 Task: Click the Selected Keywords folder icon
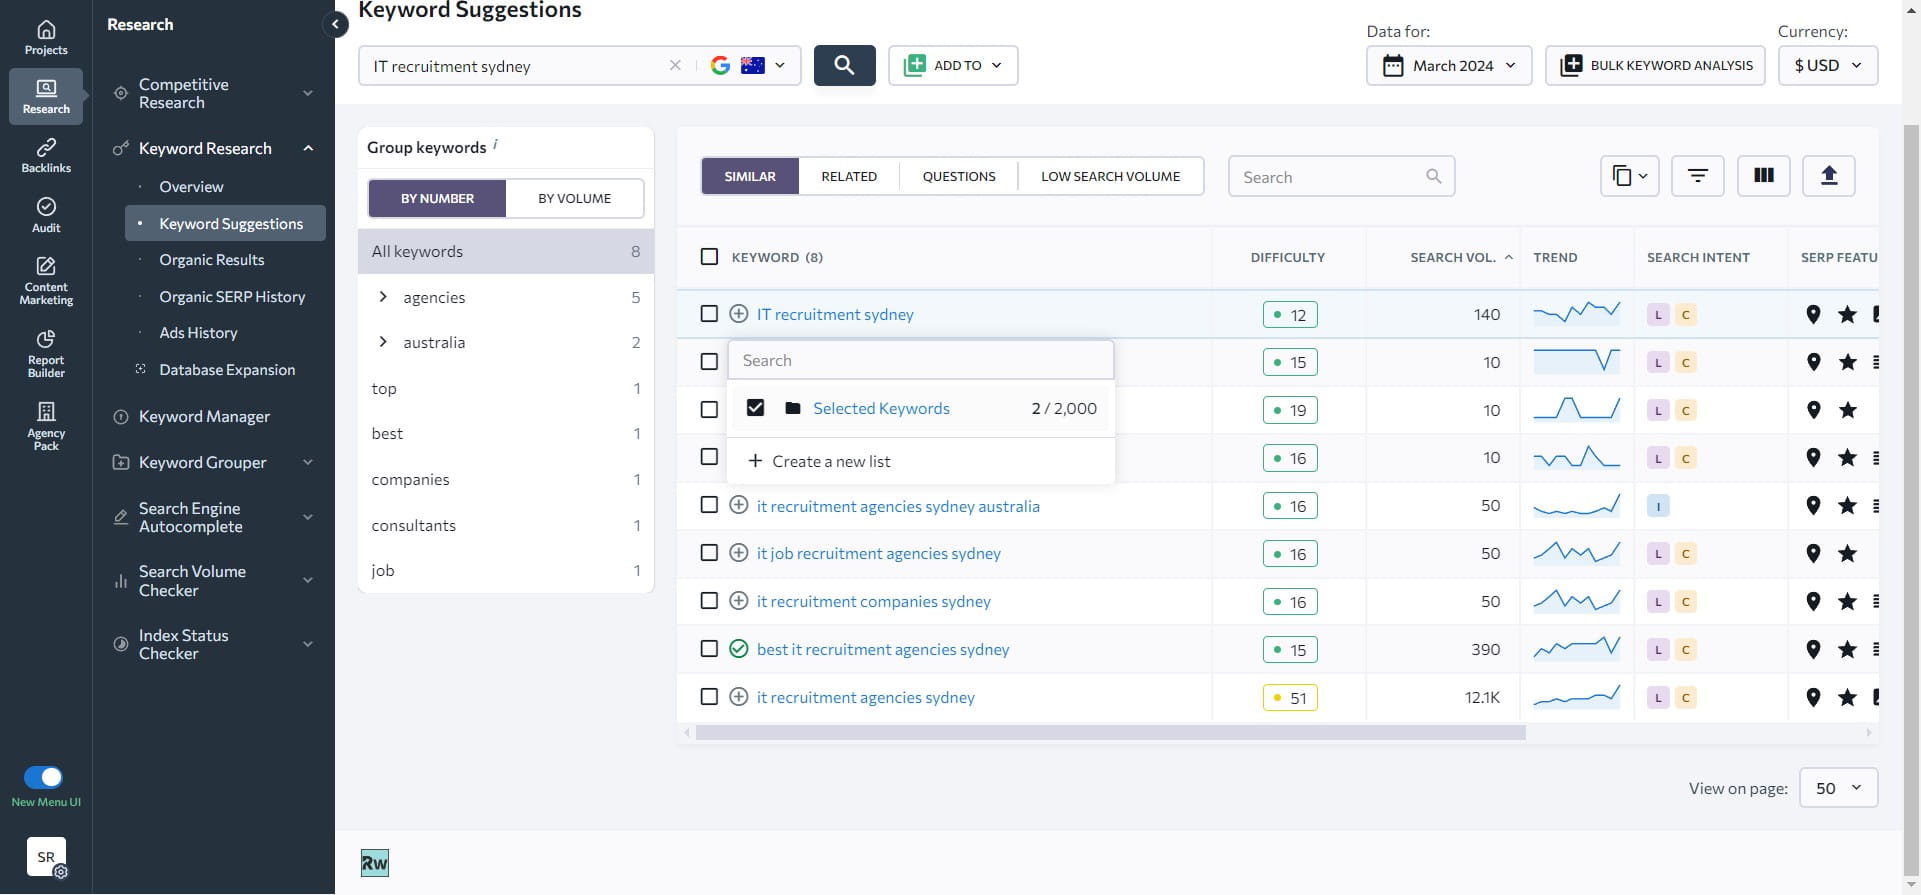point(793,408)
